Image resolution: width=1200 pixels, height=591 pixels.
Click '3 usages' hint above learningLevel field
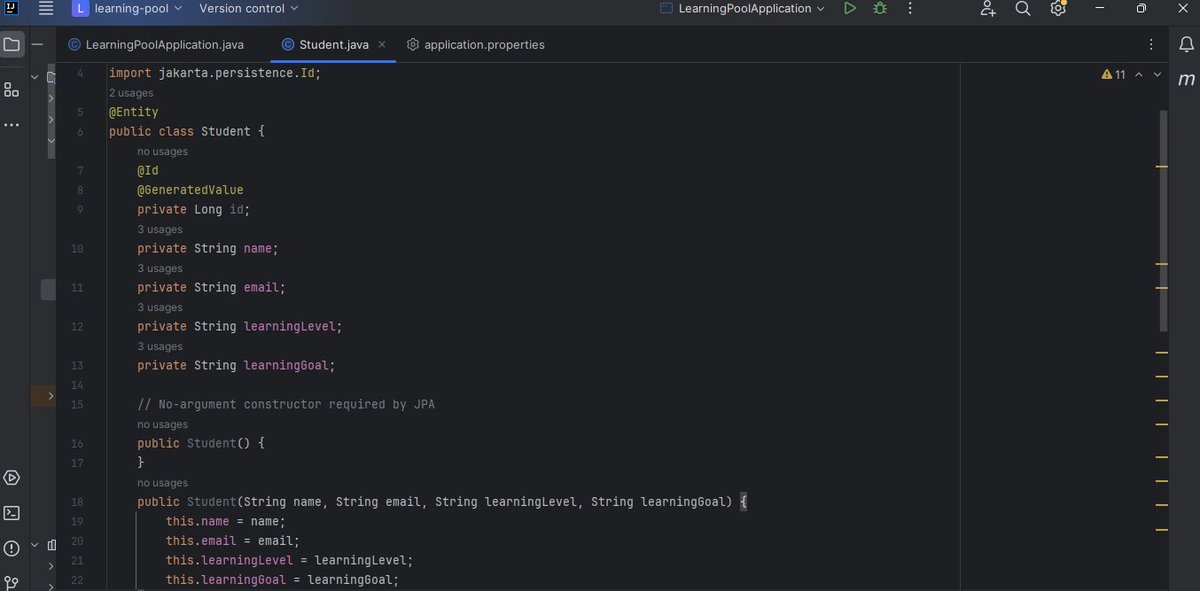pyautogui.click(x=160, y=308)
